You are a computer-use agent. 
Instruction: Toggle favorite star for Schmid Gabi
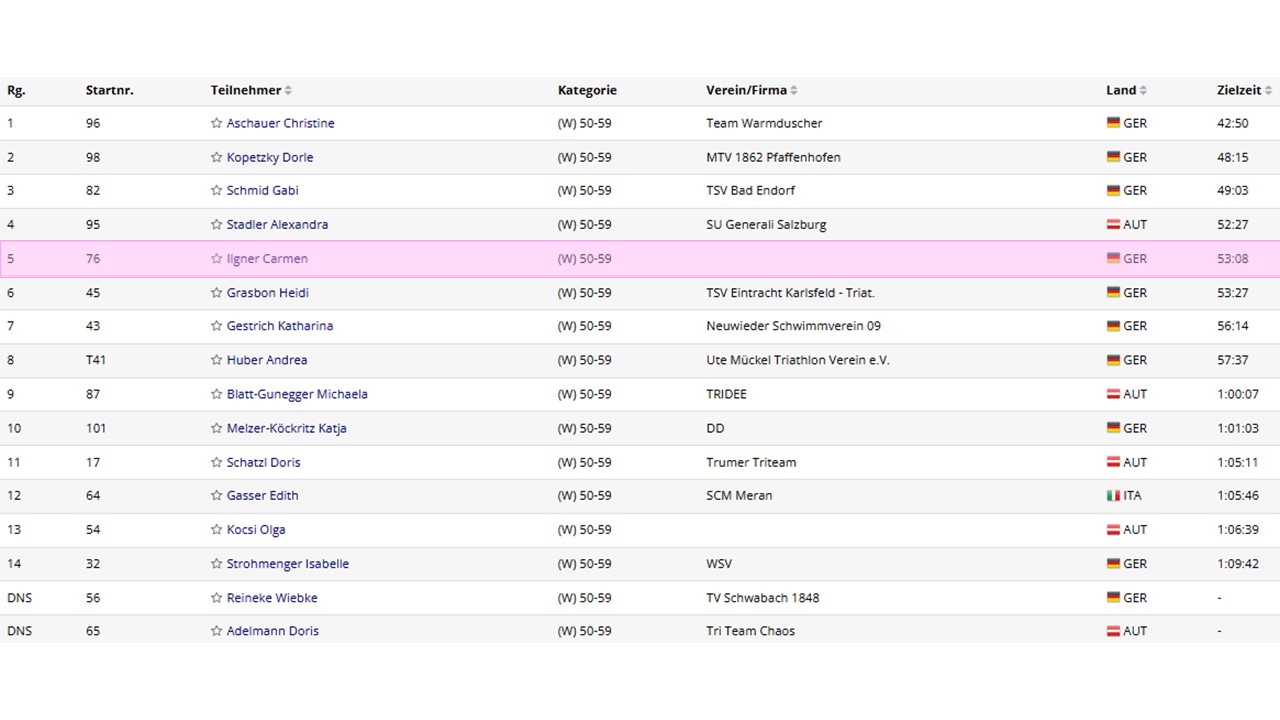[x=216, y=190]
